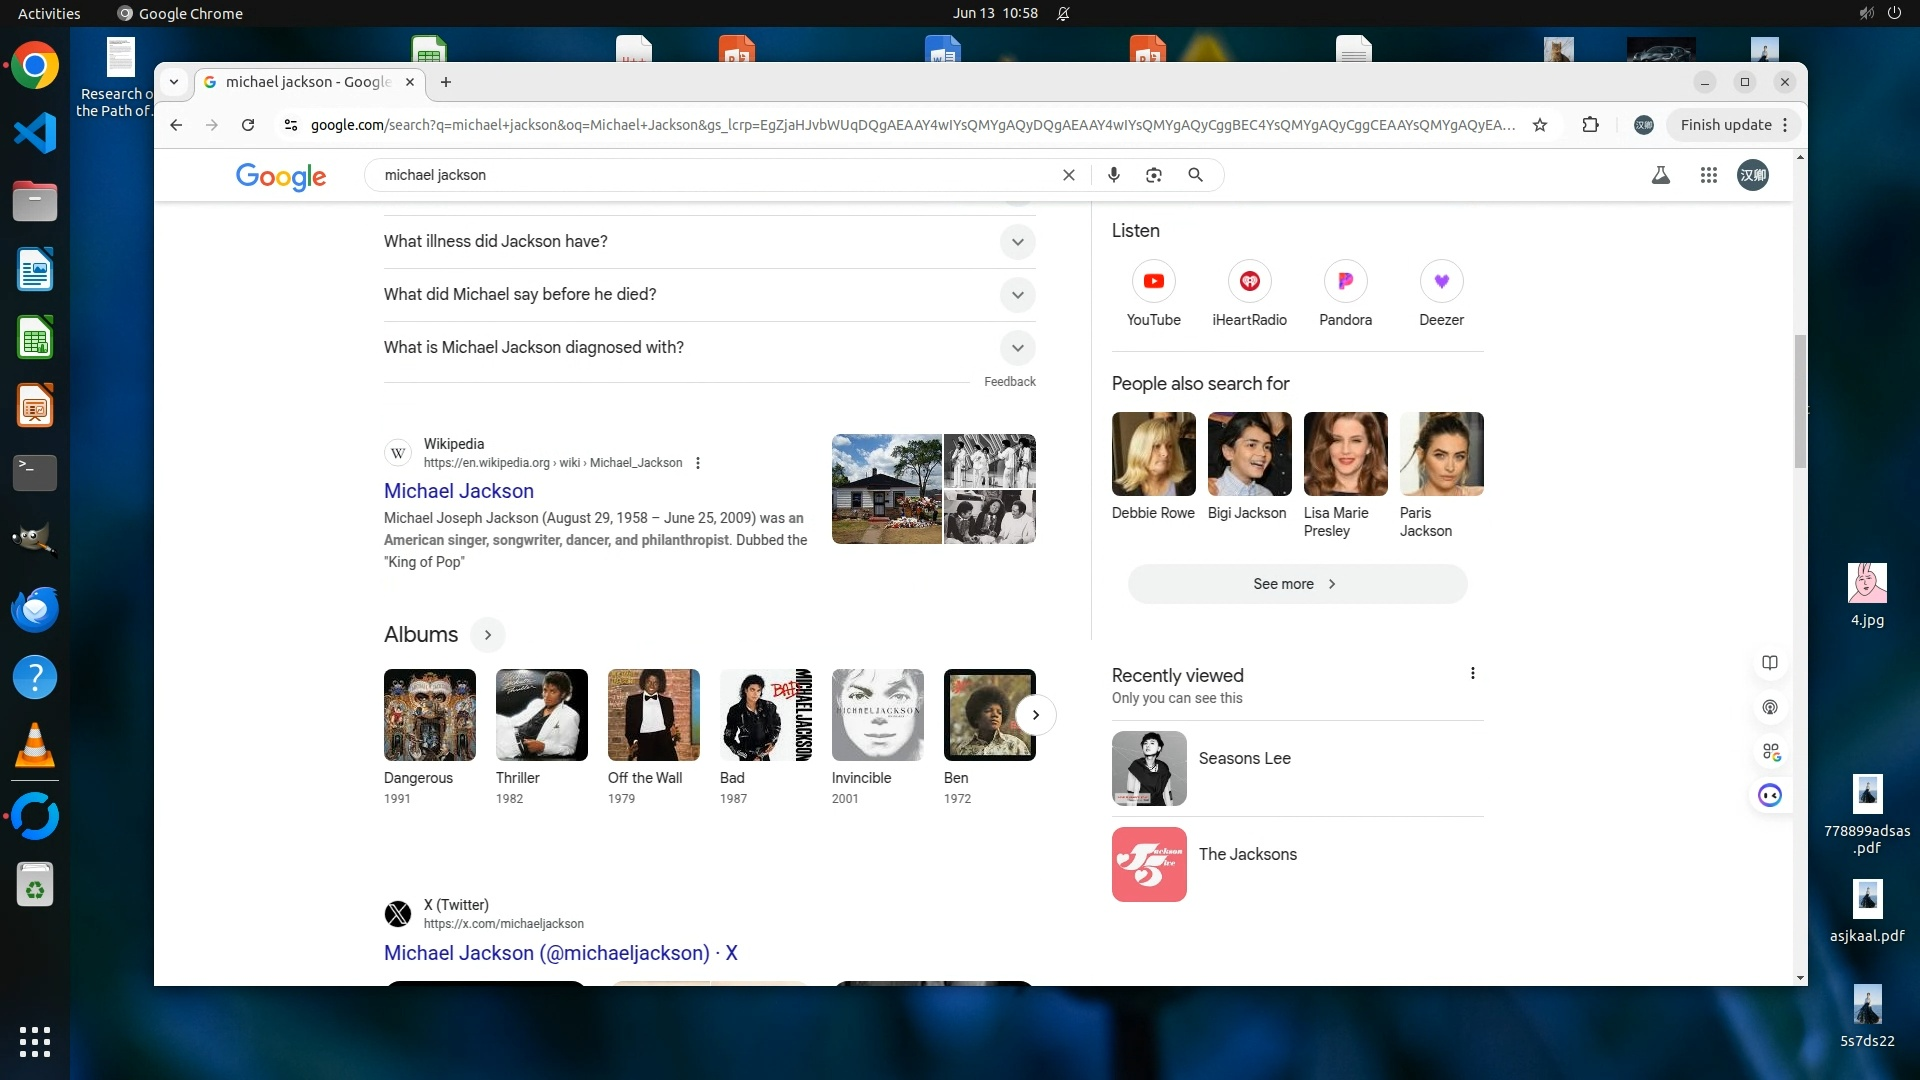Open the Michael Jackson Wikipedia link
The width and height of the screenshot is (1920, 1080).
(459, 491)
